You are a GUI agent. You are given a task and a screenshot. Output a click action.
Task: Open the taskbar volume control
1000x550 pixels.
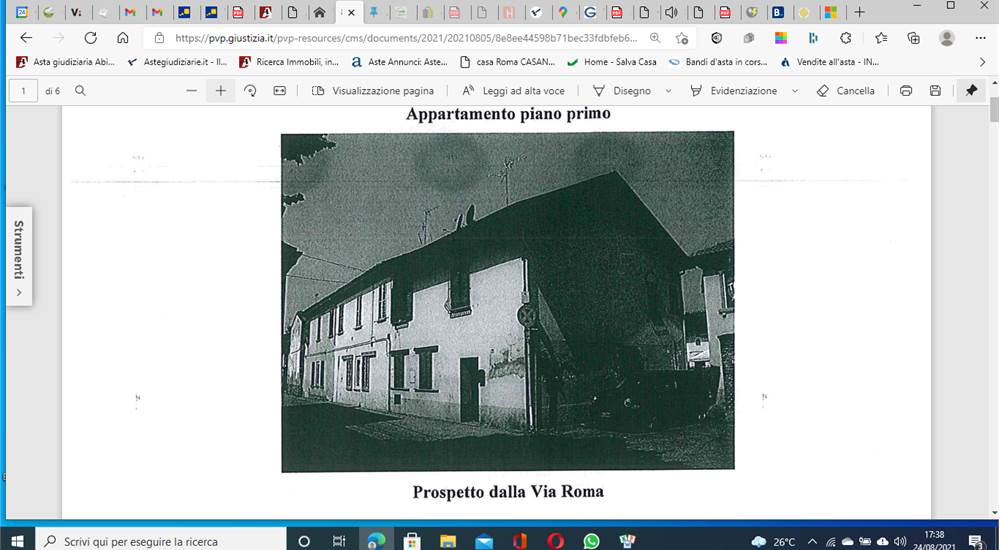(x=900, y=542)
